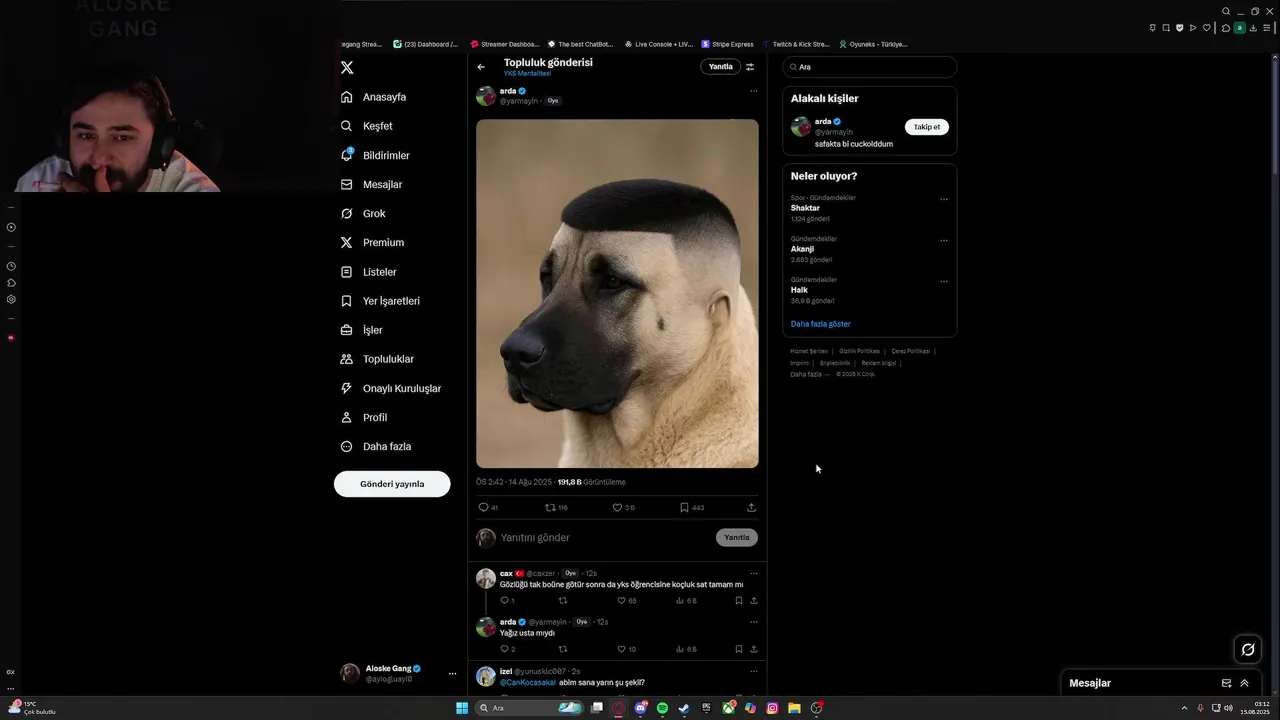The height and width of the screenshot is (720, 1280).
Task: Open the Shaktar trending topic
Action: point(806,208)
